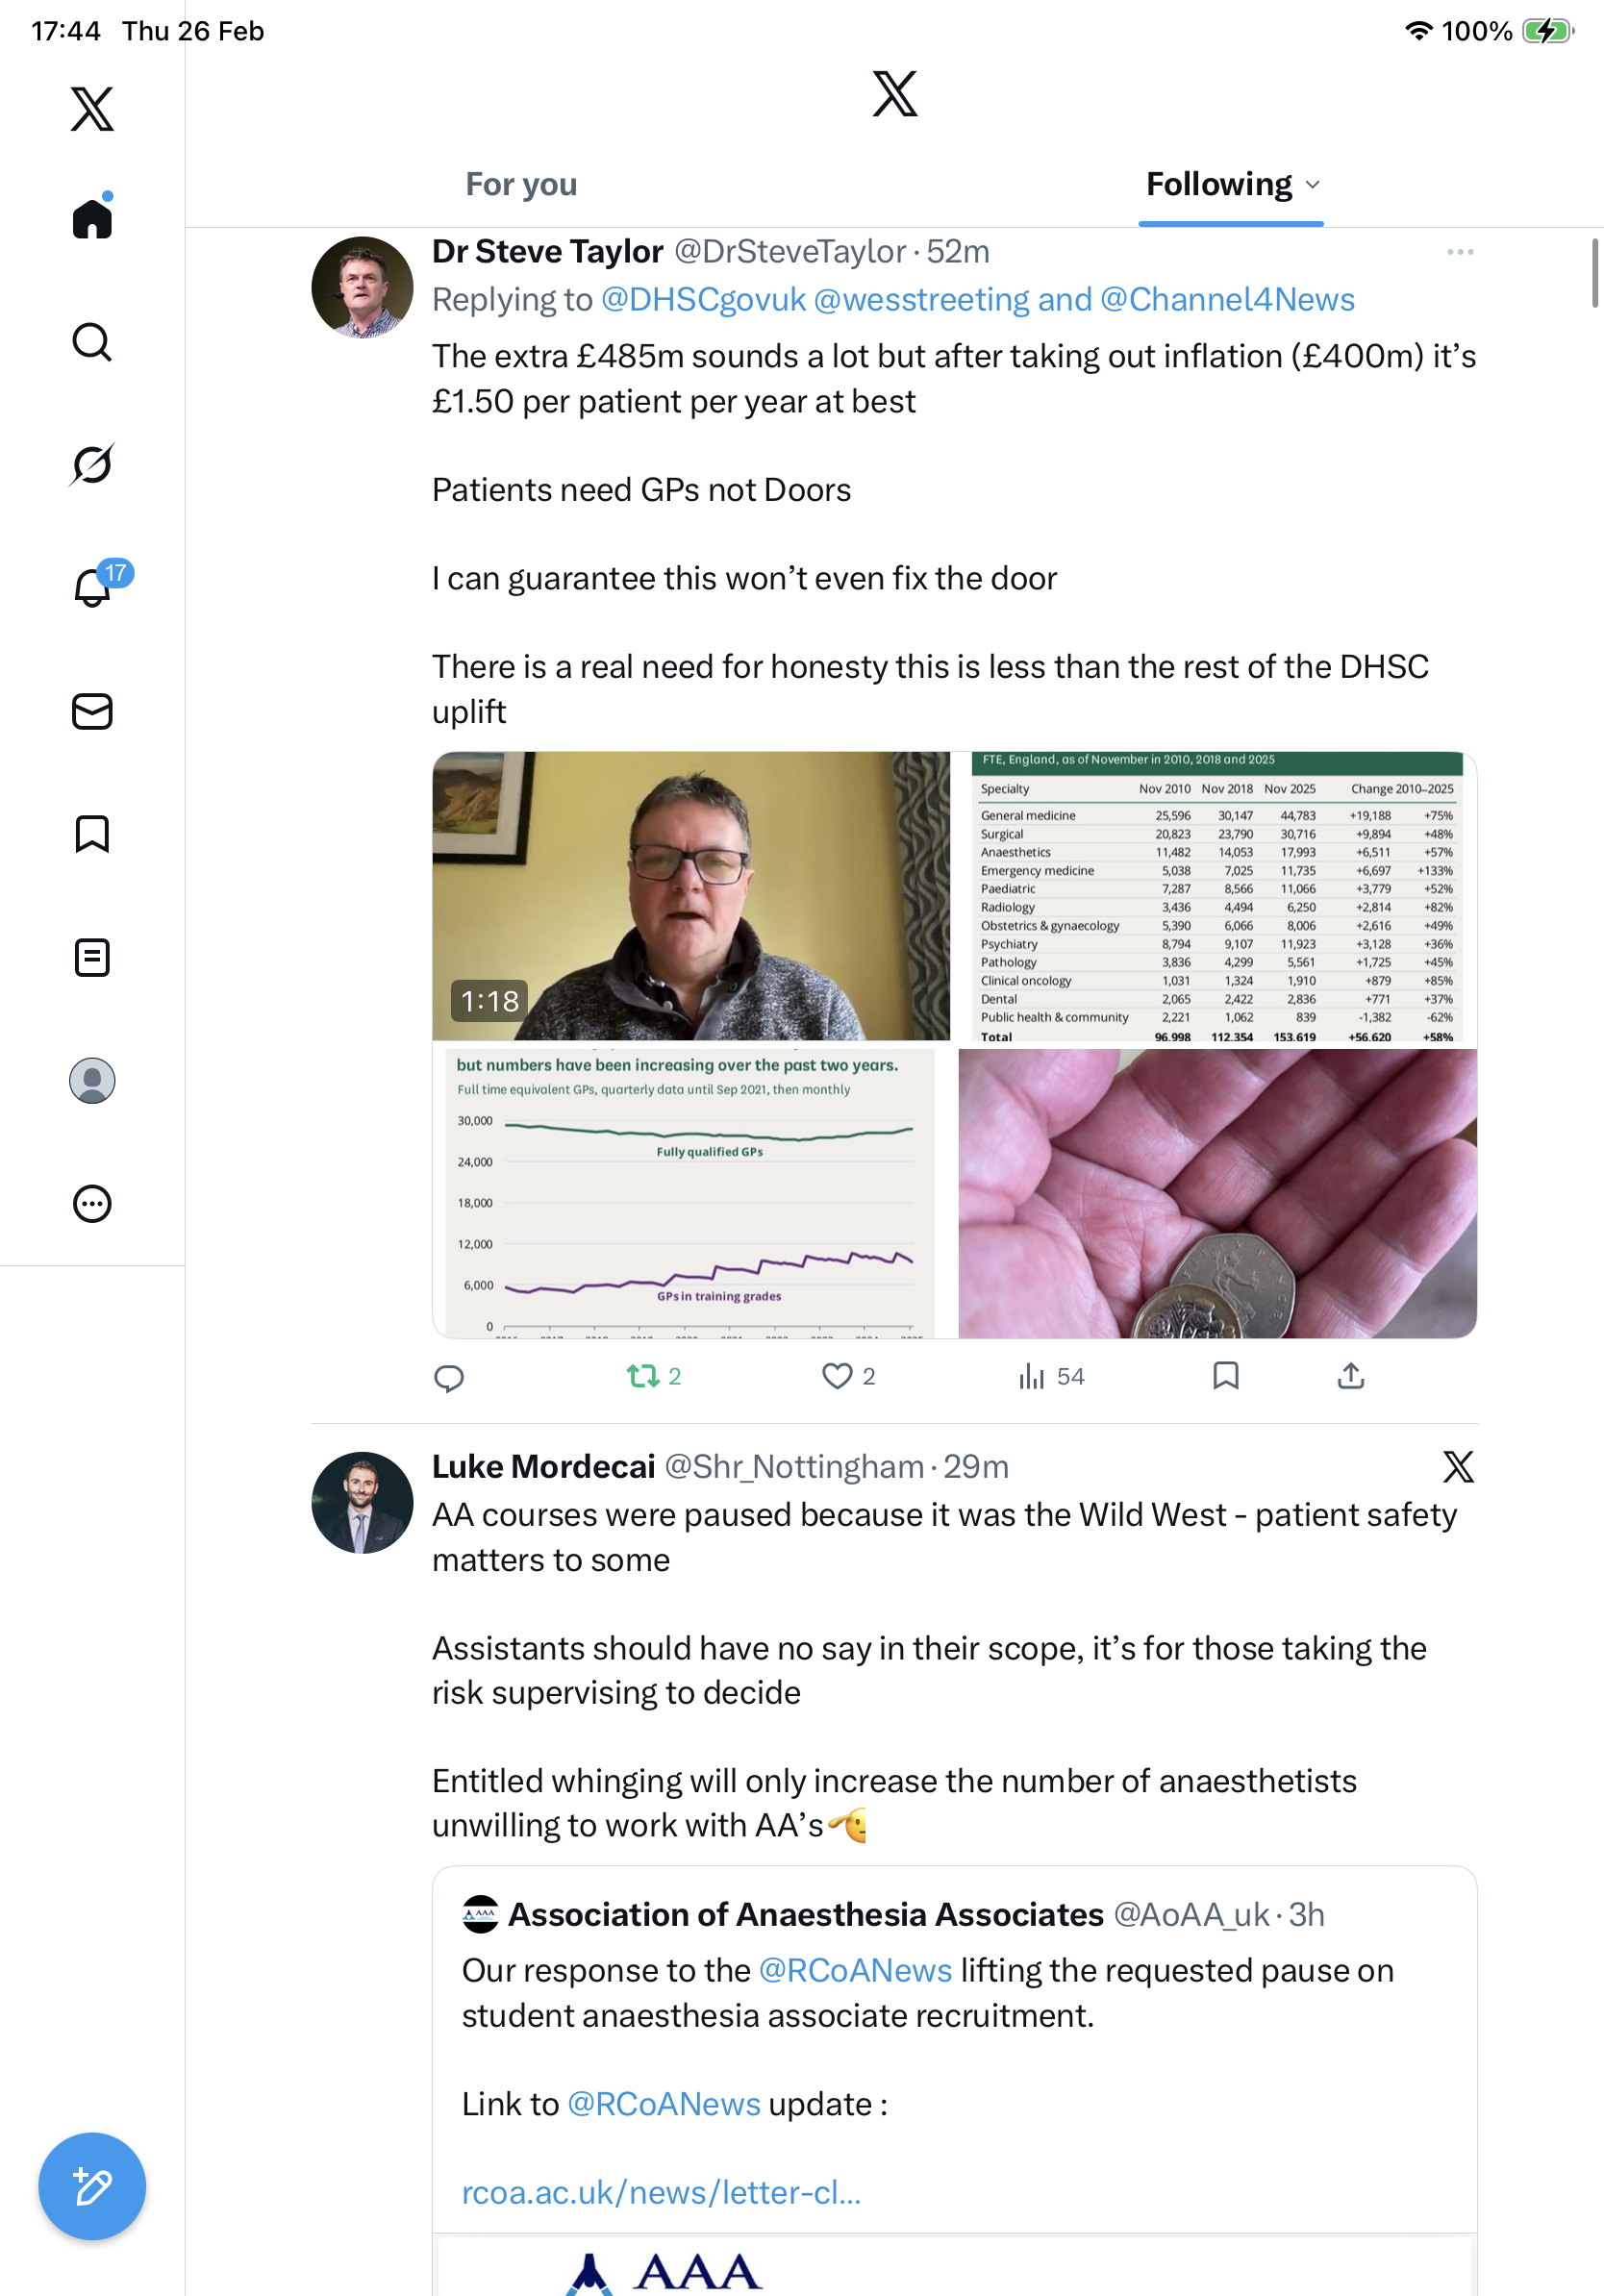The image size is (1604, 2296).
Task: Play the 1:18 video thumbnail
Action: tap(691, 896)
